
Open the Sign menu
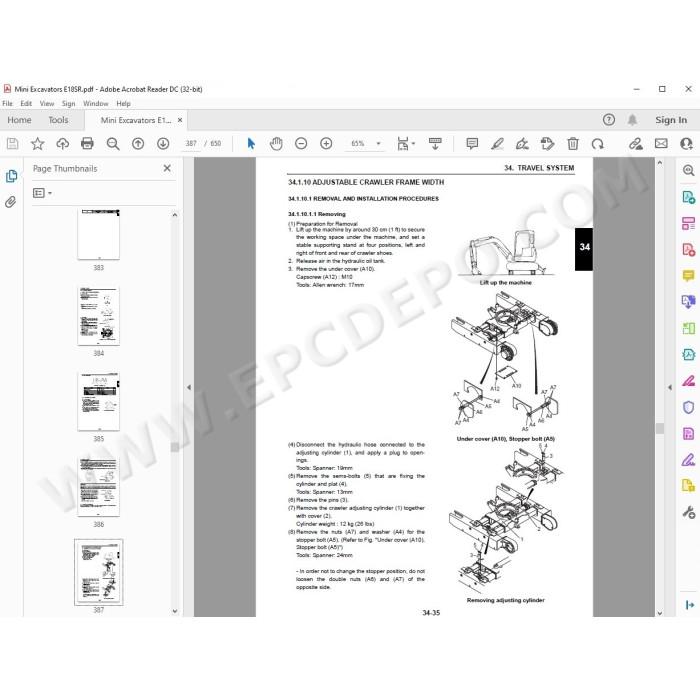click(x=68, y=103)
